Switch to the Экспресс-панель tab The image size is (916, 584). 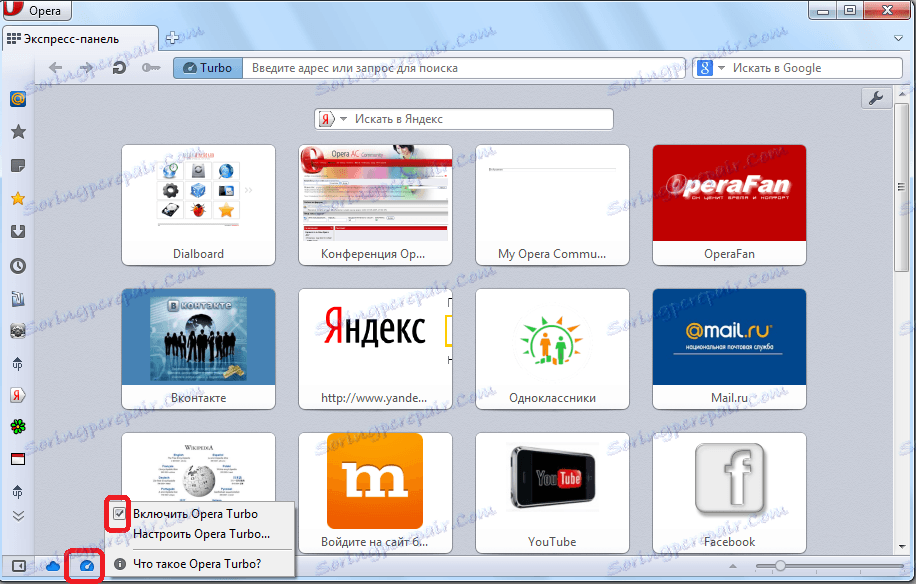[x=80, y=39]
